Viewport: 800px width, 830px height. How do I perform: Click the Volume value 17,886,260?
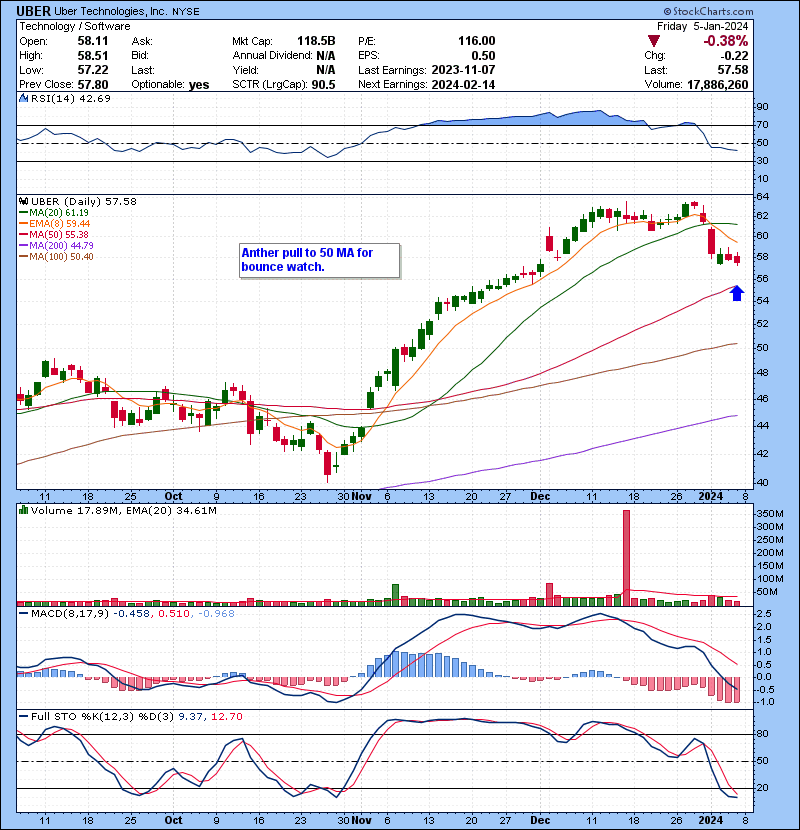tap(717, 85)
